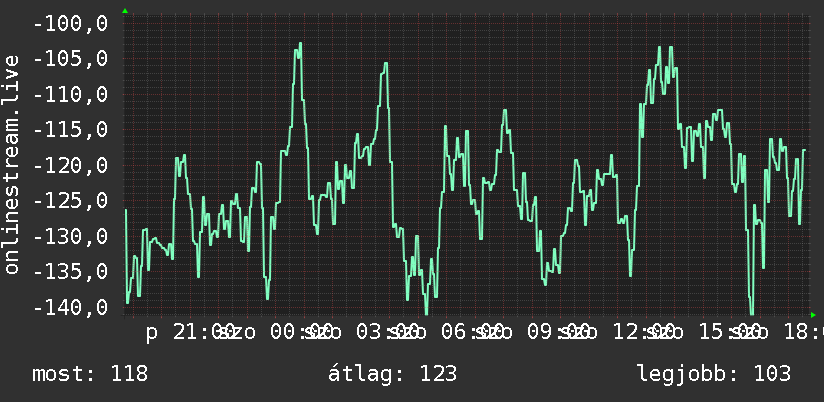Click the 06:00 time axis label
This screenshot has height=402, width=824.
(475, 333)
